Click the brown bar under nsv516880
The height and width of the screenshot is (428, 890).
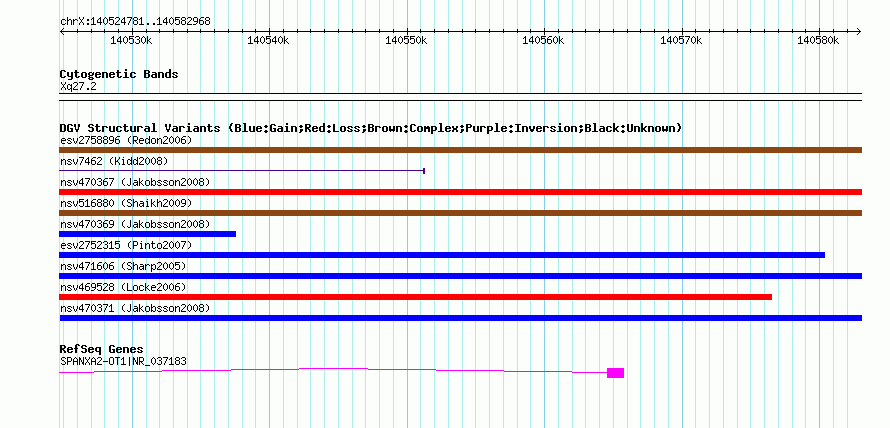pos(460,213)
